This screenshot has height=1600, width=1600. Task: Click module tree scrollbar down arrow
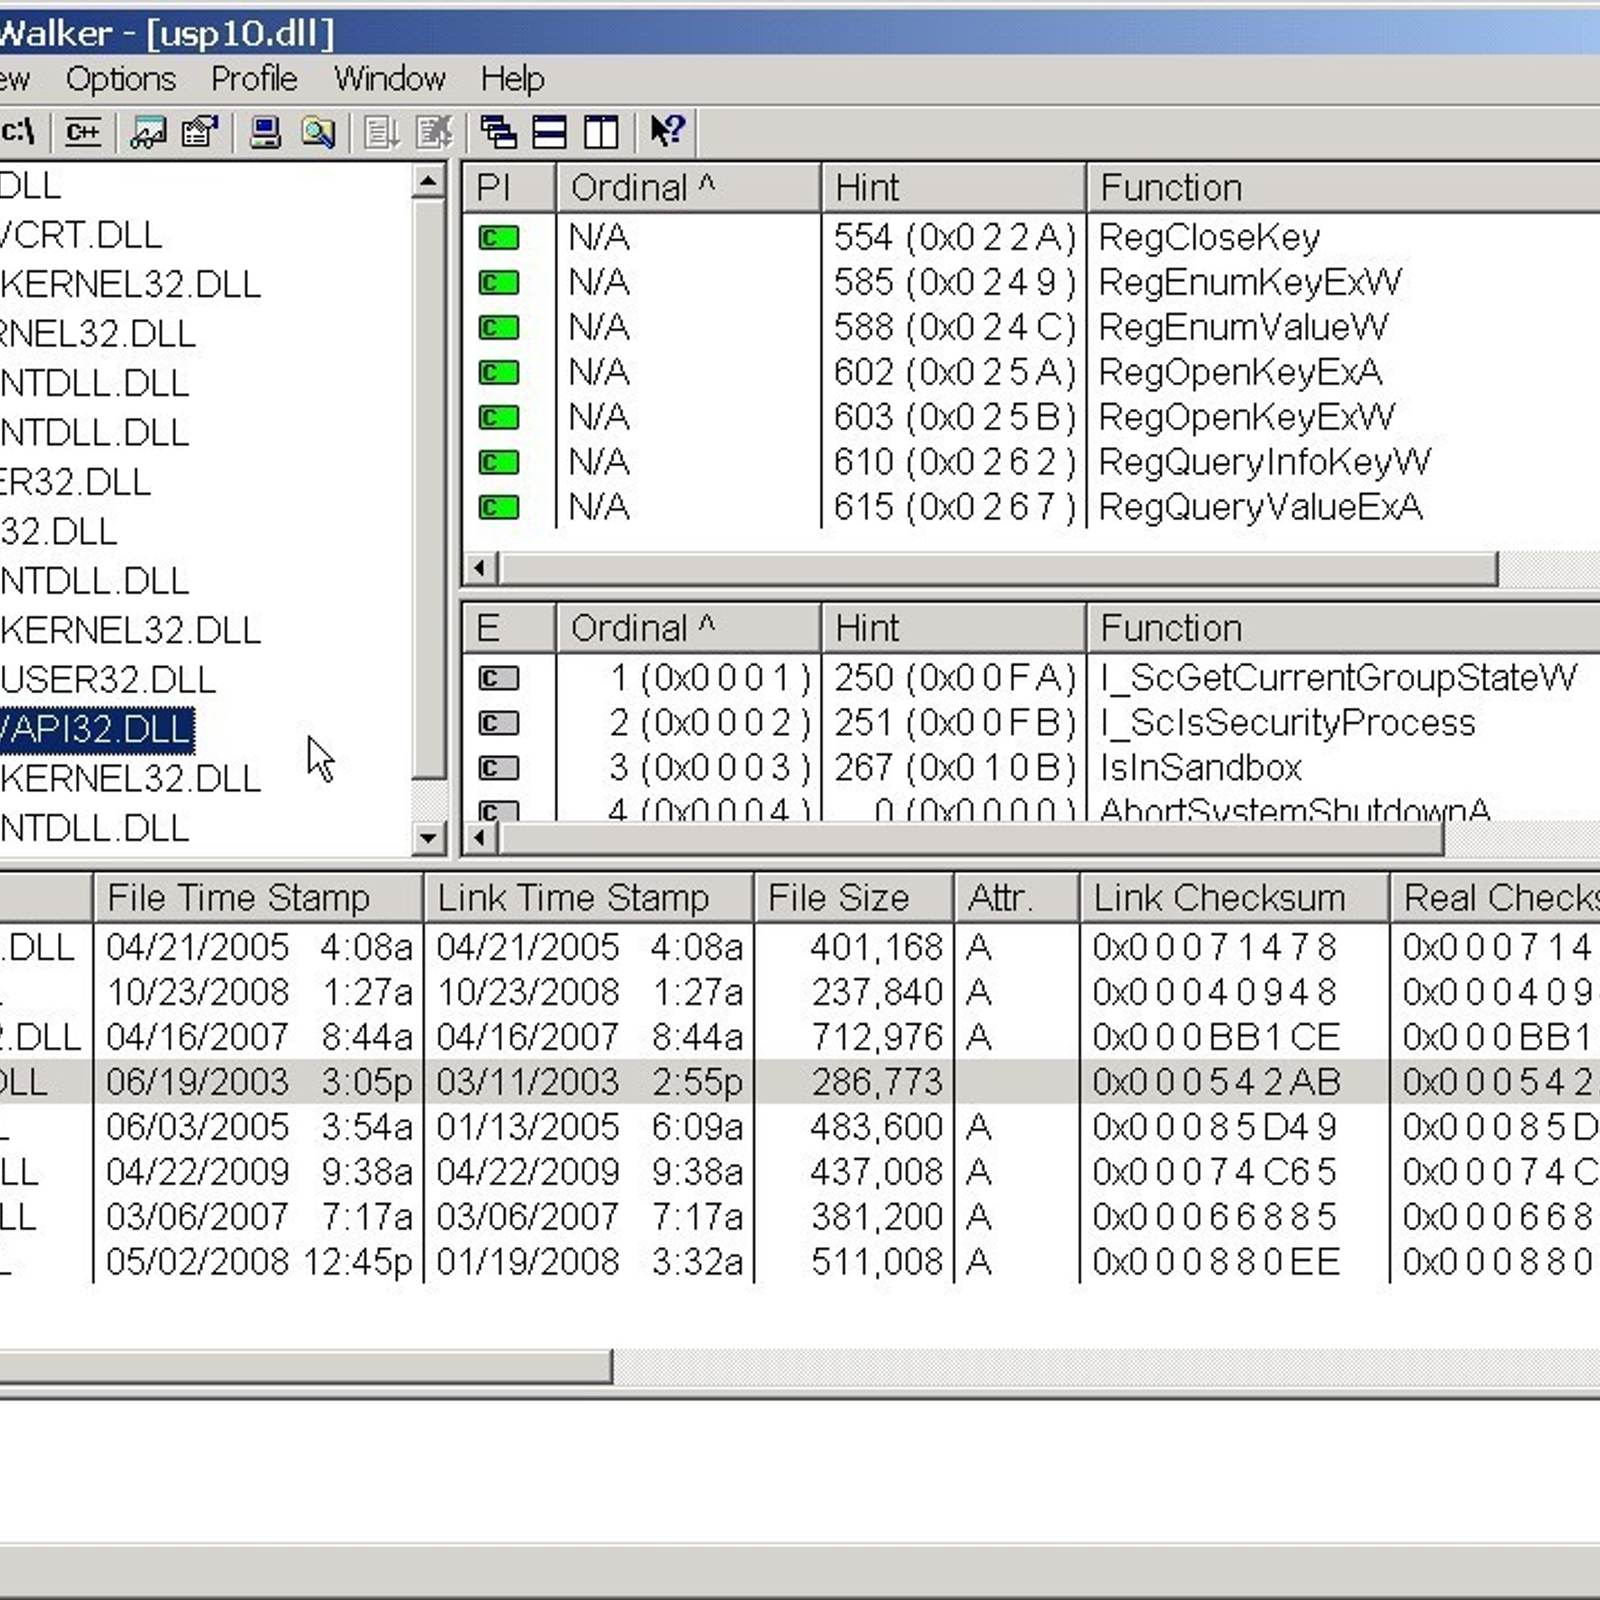click(429, 837)
